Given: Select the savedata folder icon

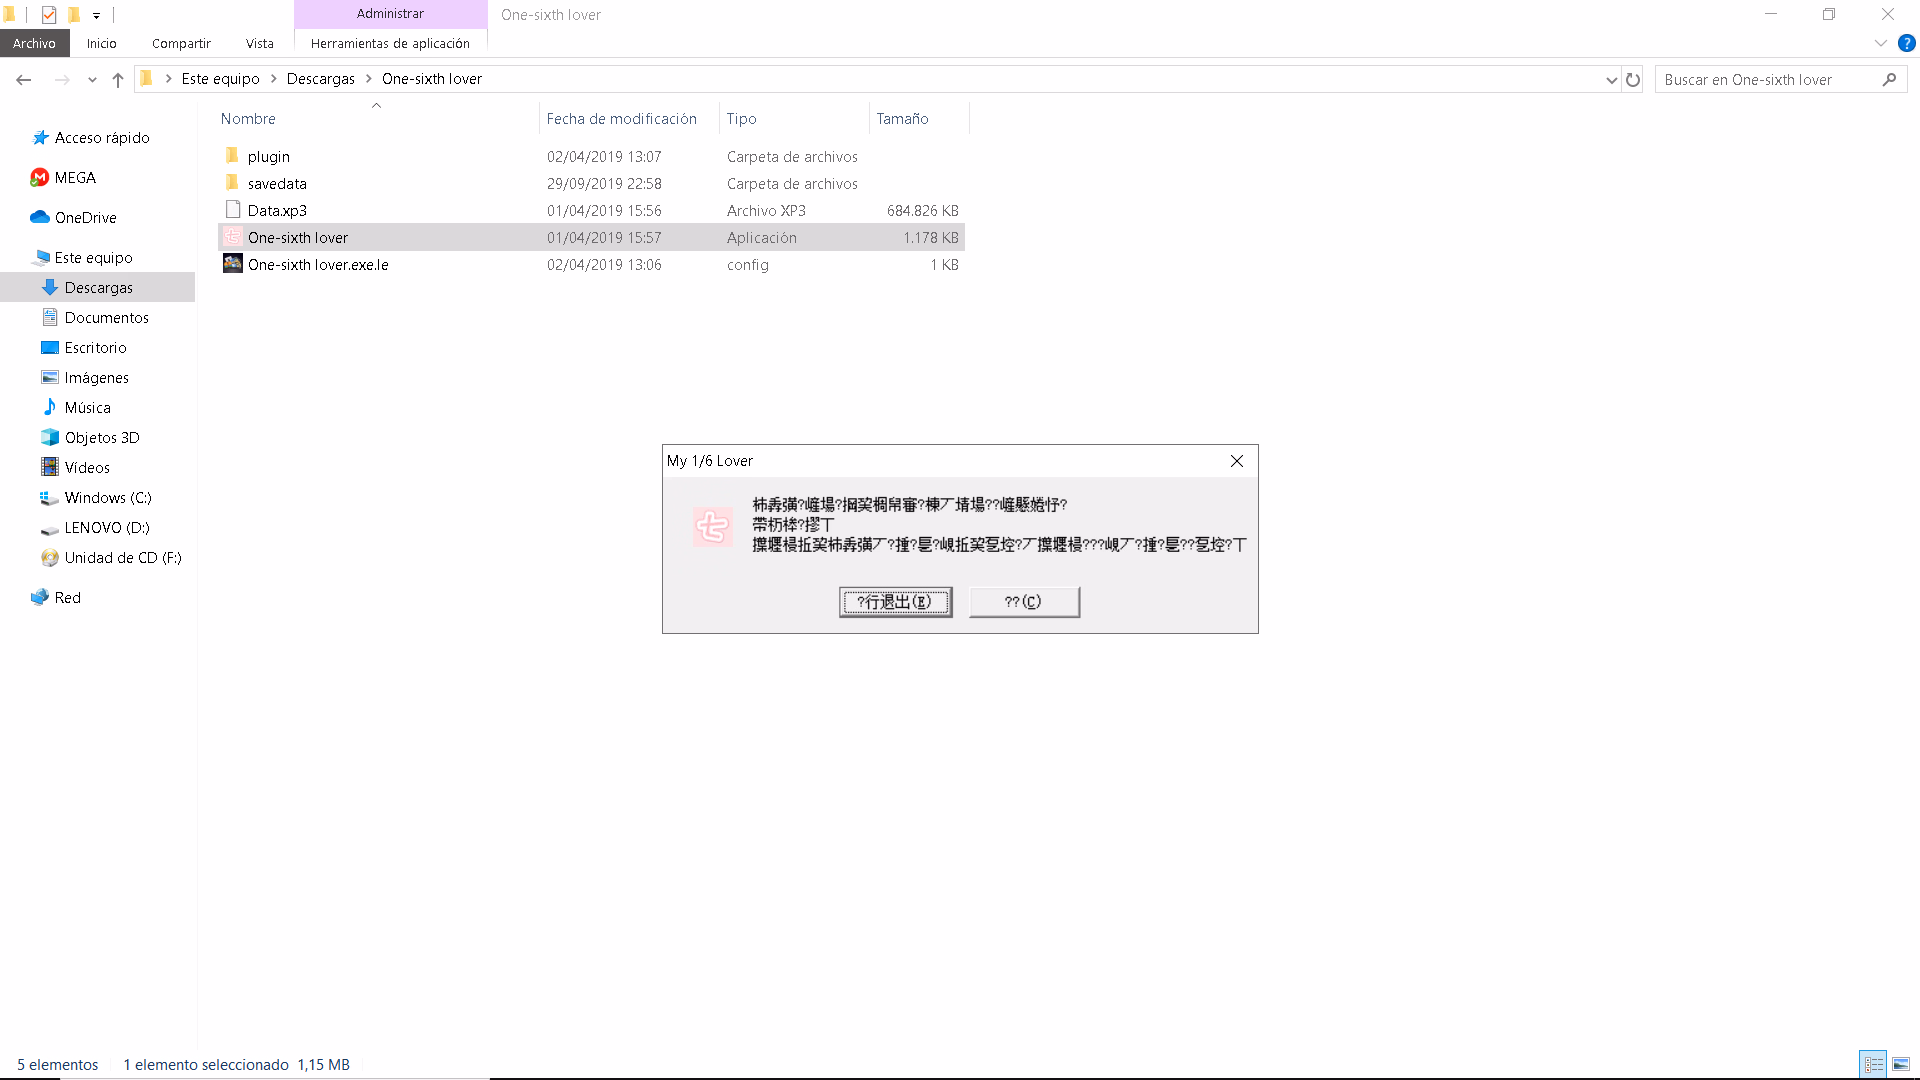Looking at the screenshot, I should pos(232,183).
